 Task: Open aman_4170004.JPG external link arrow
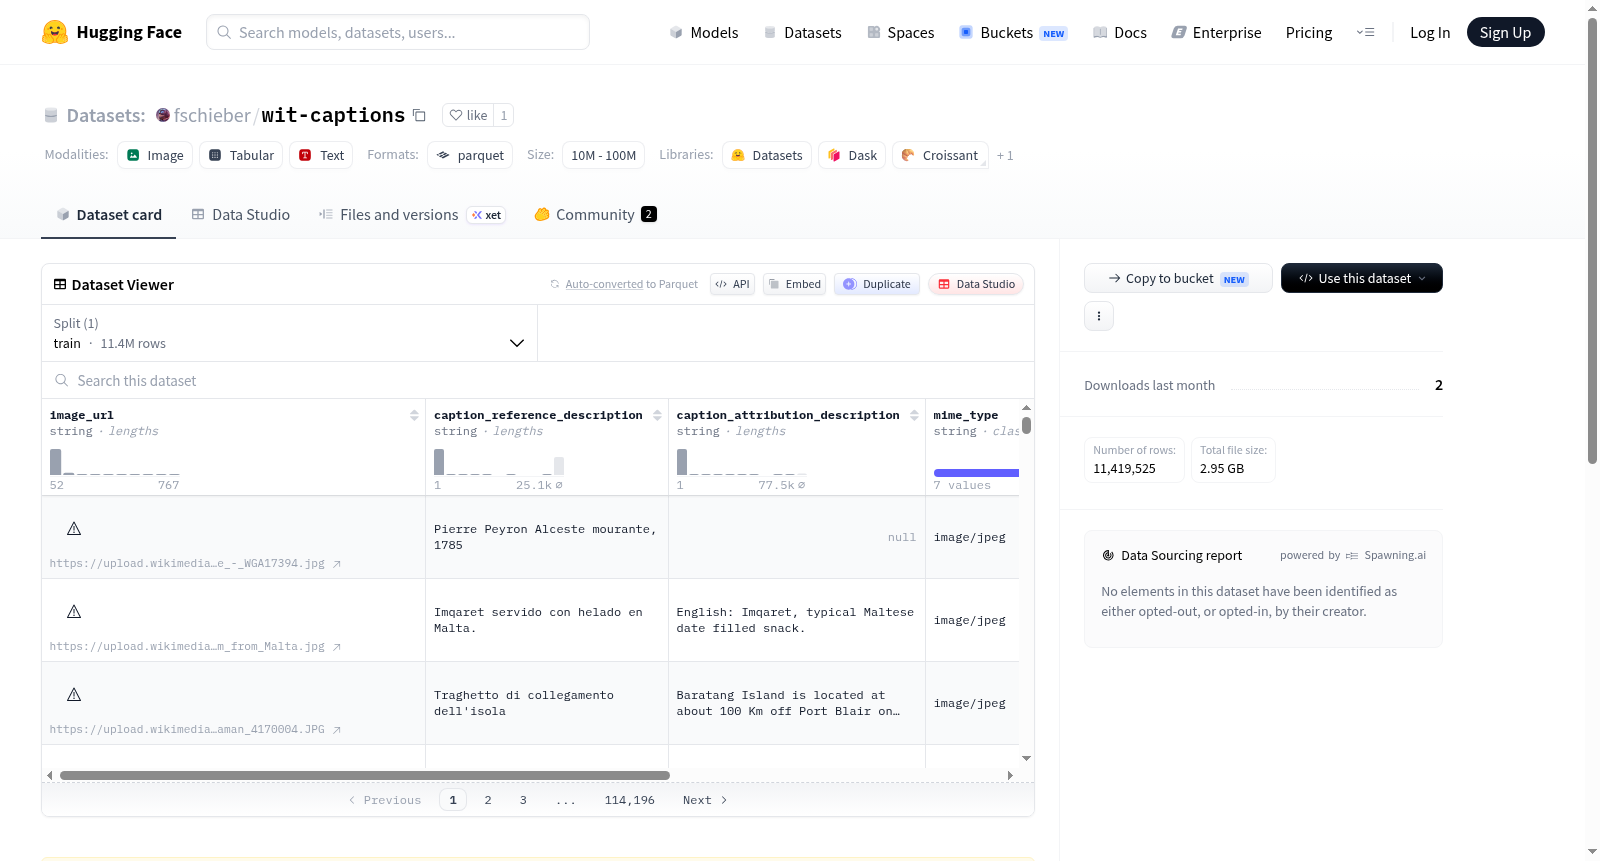[x=337, y=730]
